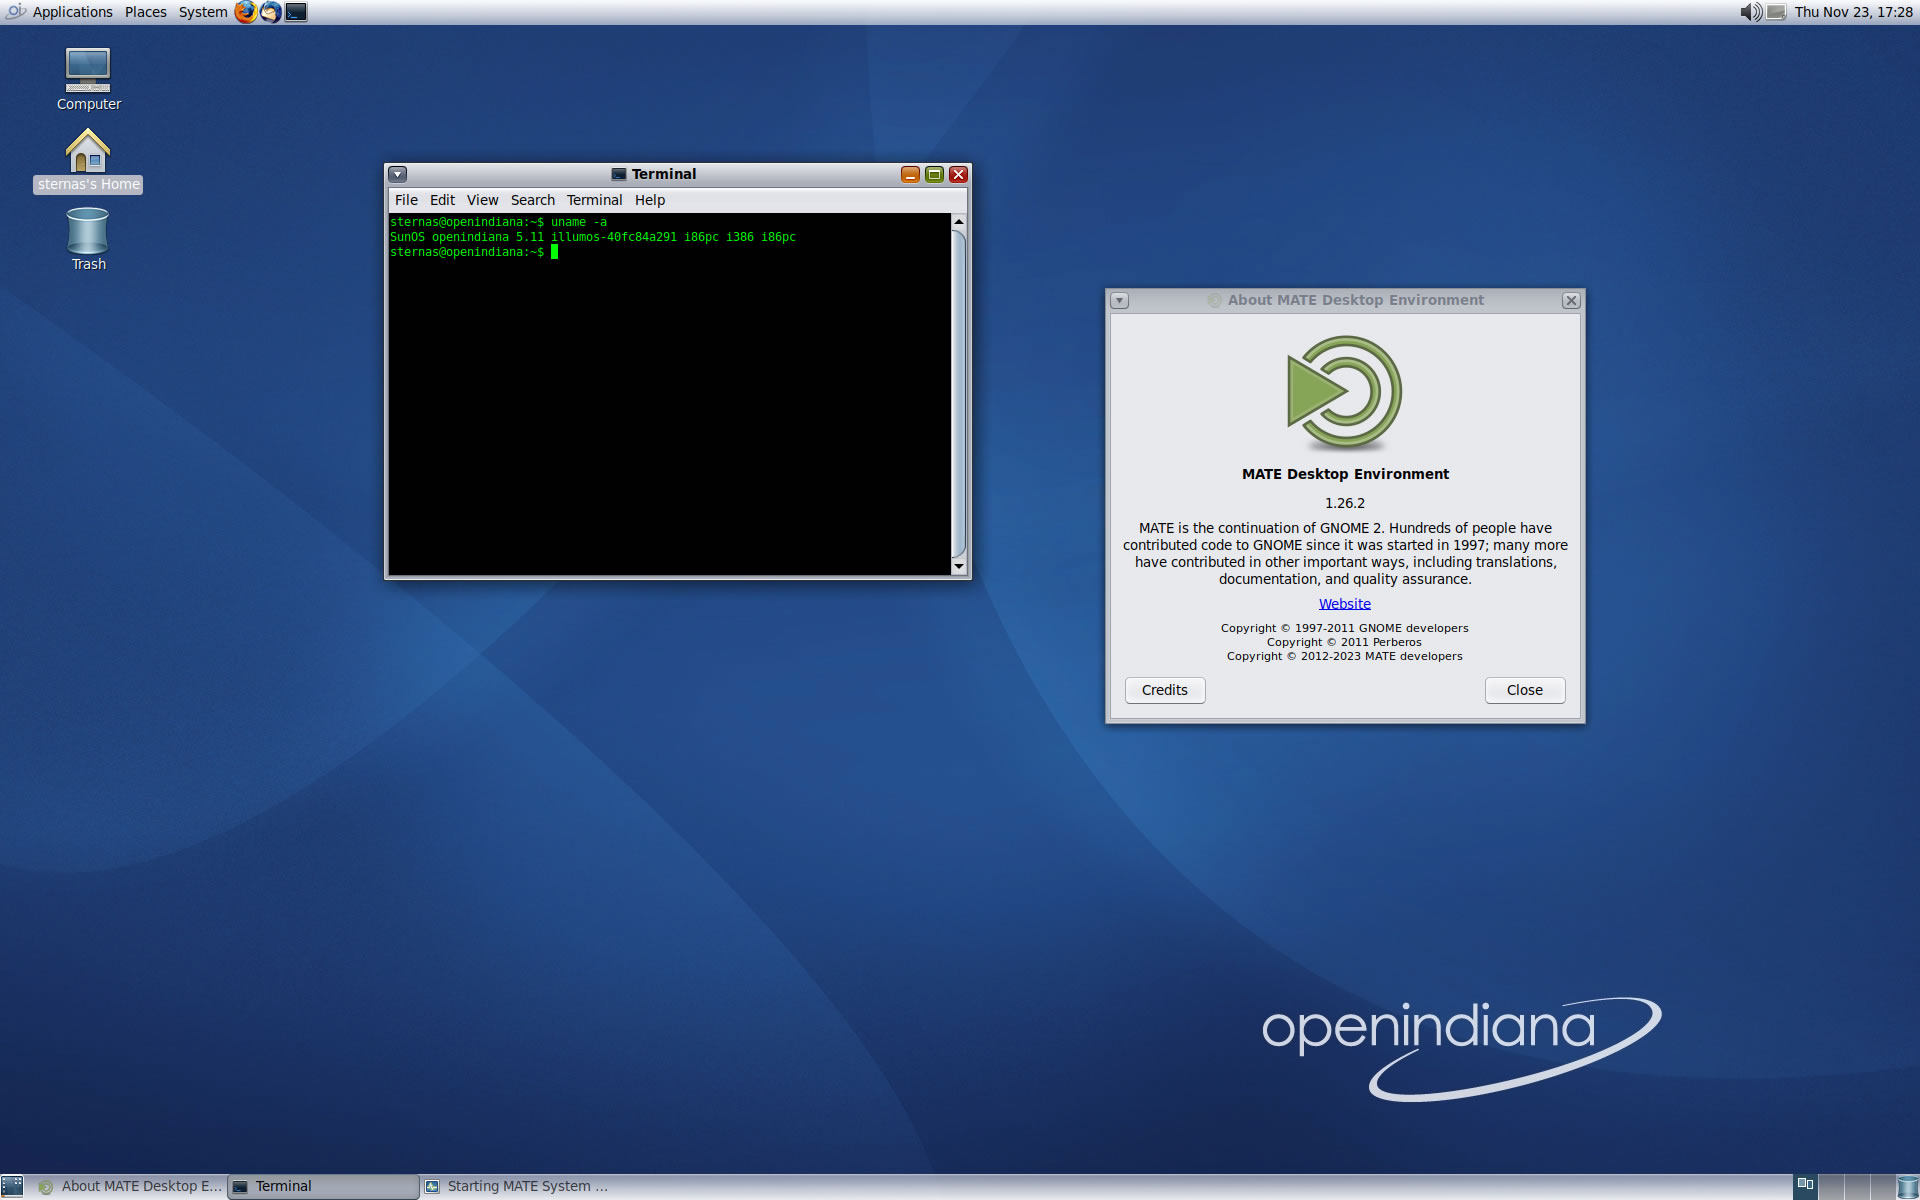Image resolution: width=1920 pixels, height=1200 pixels.
Task: Open the Terminal window Search menu
Action: coord(532,200)
